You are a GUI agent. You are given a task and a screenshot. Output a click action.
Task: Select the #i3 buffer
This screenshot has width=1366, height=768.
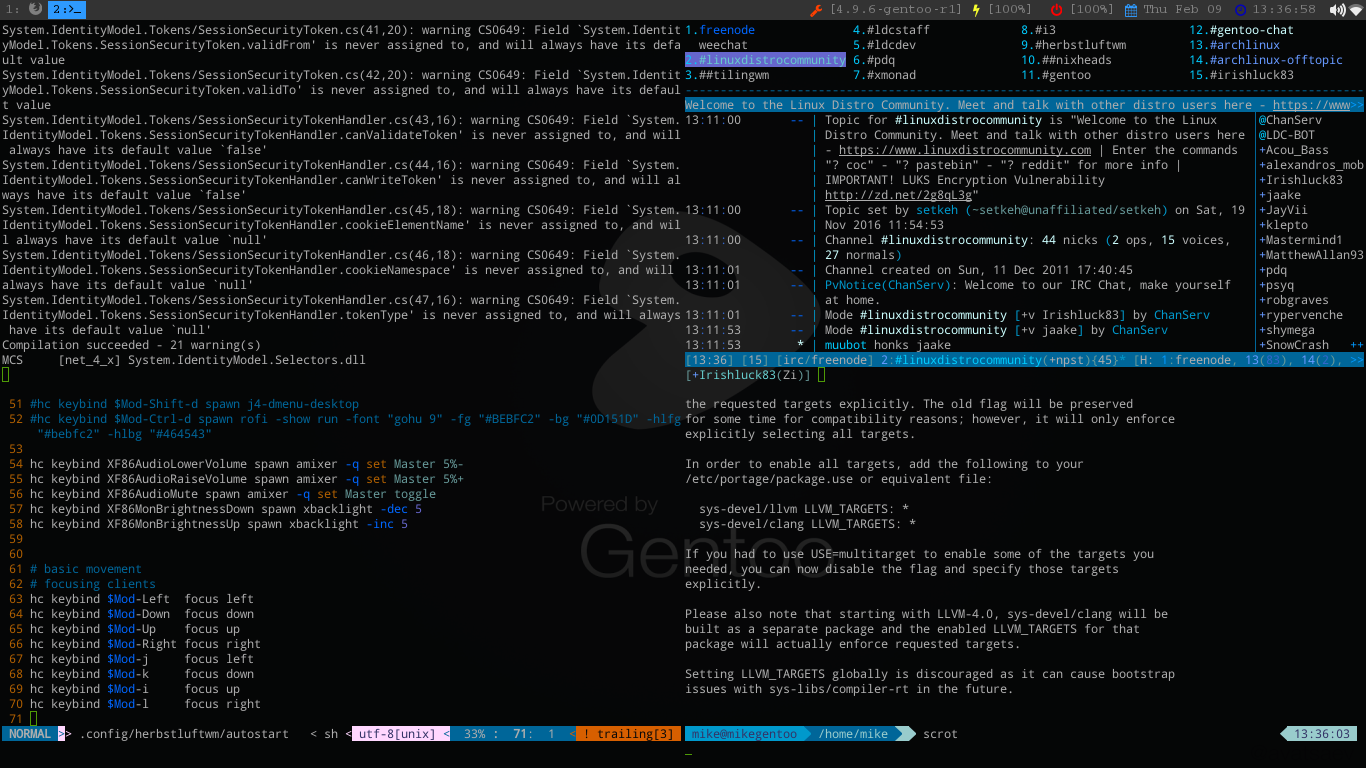tap(1038, 30)
